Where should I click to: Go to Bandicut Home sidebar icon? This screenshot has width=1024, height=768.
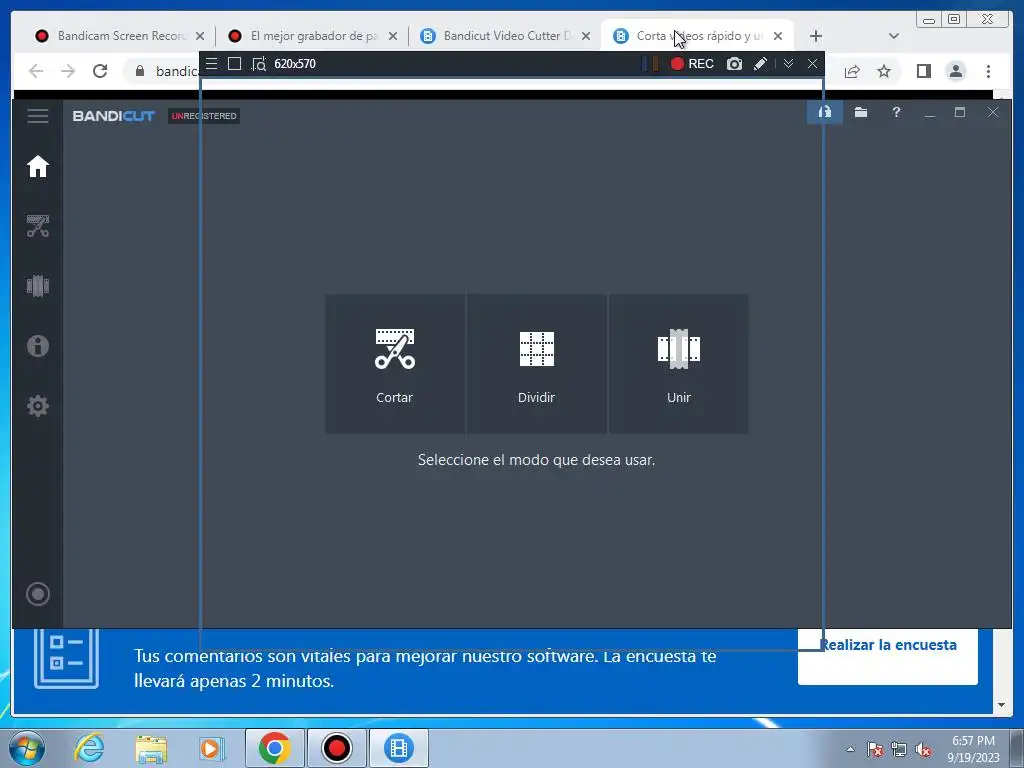pos(38,167)
